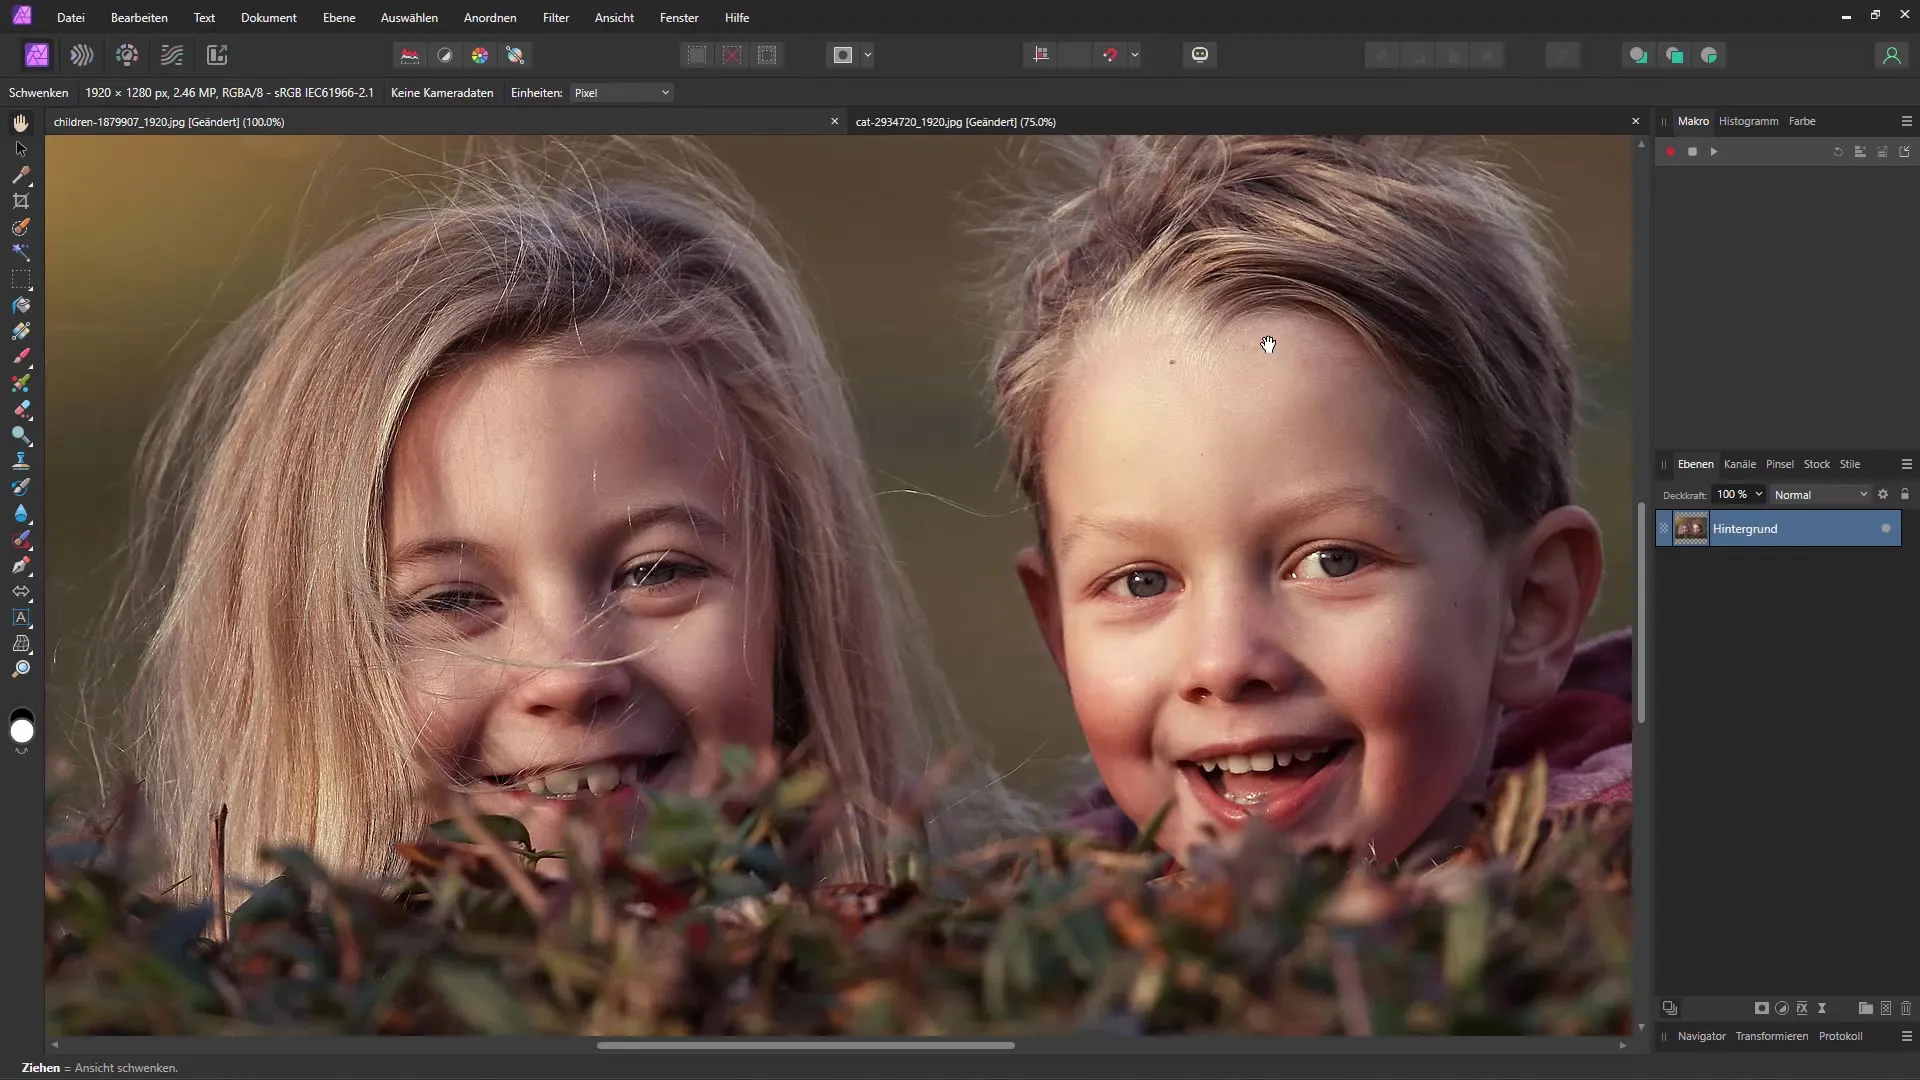The width and height of the screenshot is (1920, 1080).
Task: Select the Dodge Brush tool
Action: coord(21,435)
